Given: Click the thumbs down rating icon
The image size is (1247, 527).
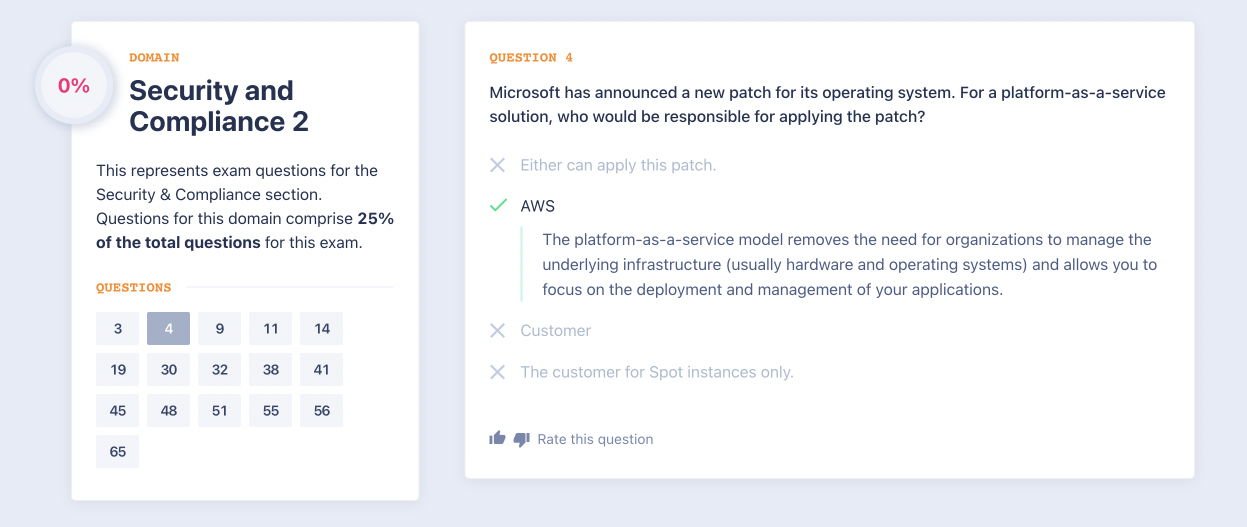Looking at the screenshot, I should click(521, 439).
